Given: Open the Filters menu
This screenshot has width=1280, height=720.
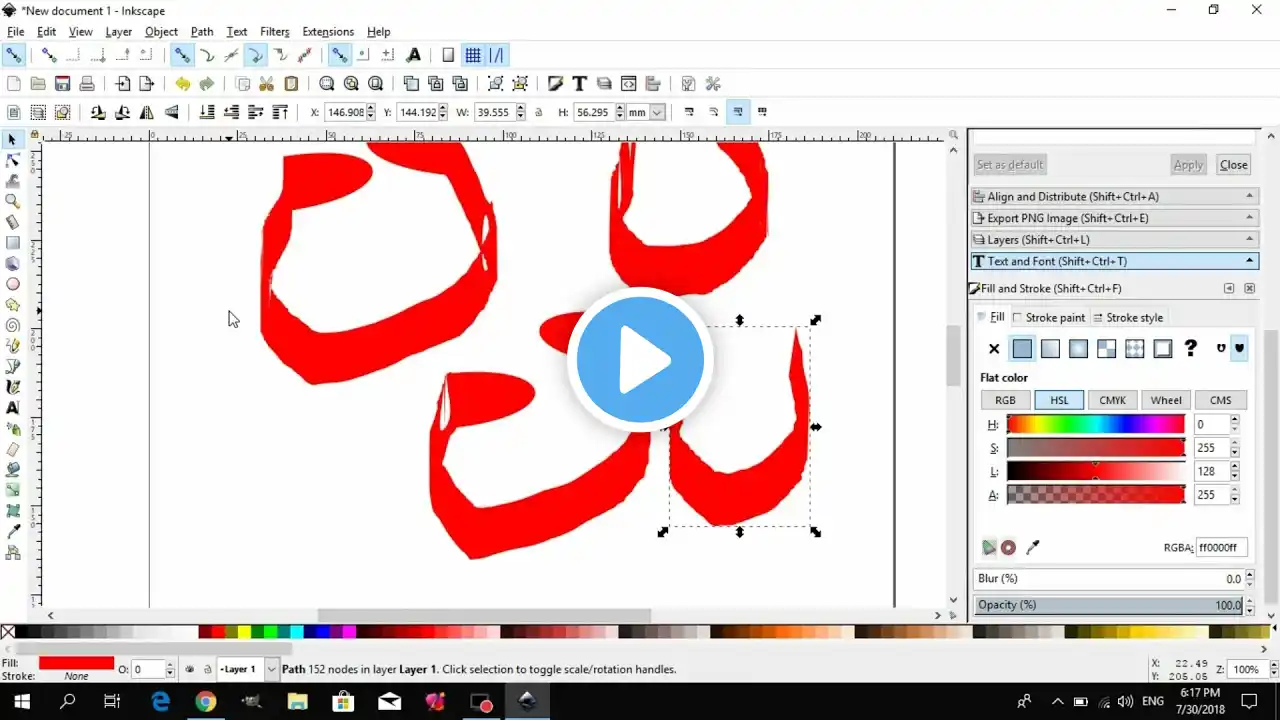Looking at the screenshot, I should coord(274,32).
